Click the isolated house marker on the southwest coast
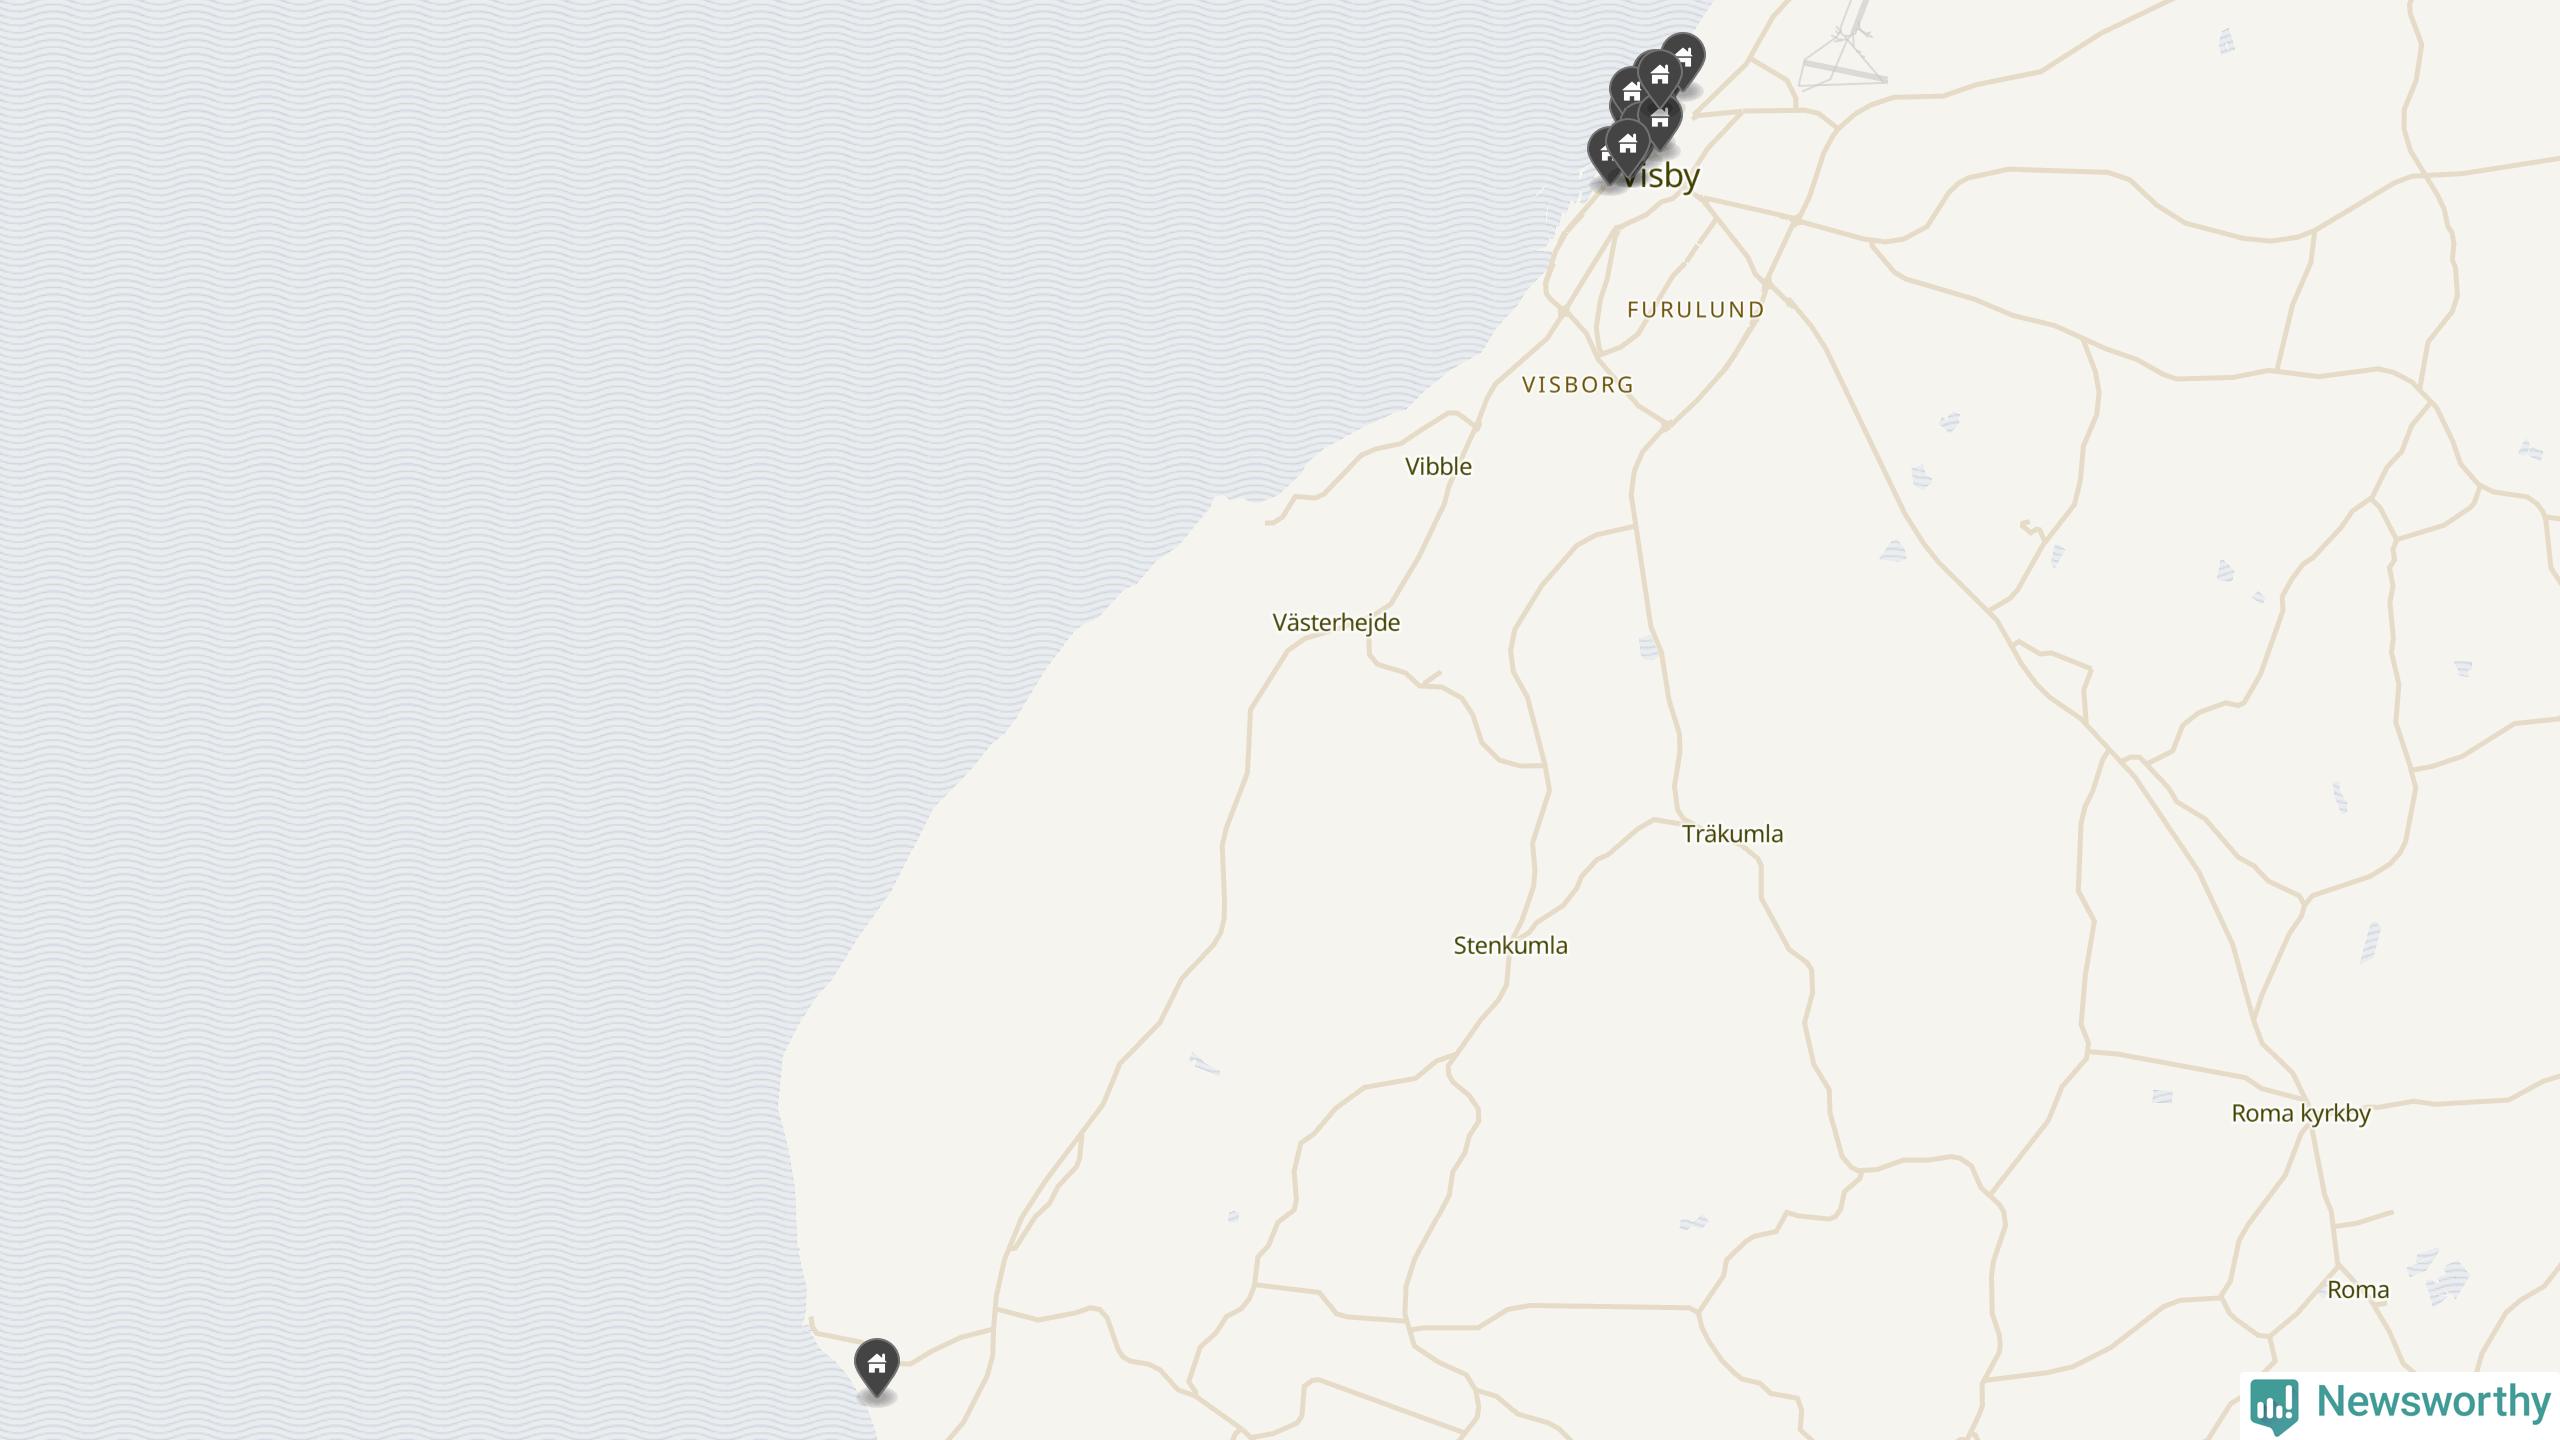 pos(877,1367)
